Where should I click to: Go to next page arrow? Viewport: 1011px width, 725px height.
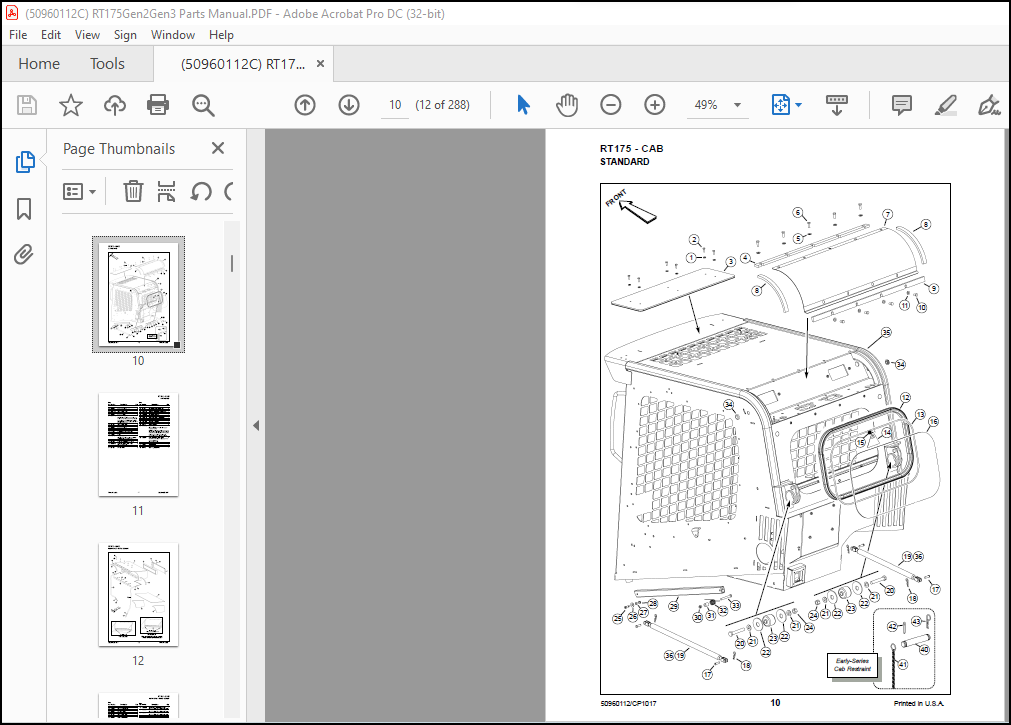pos(349,104)
